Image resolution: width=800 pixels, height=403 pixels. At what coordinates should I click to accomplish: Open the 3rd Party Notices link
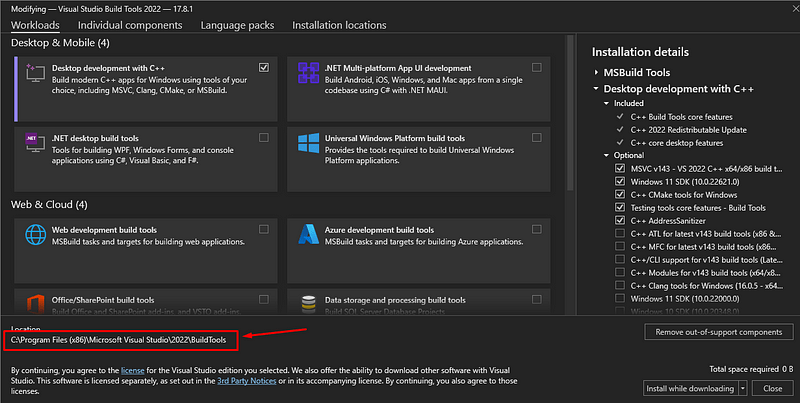coord(246,381)
